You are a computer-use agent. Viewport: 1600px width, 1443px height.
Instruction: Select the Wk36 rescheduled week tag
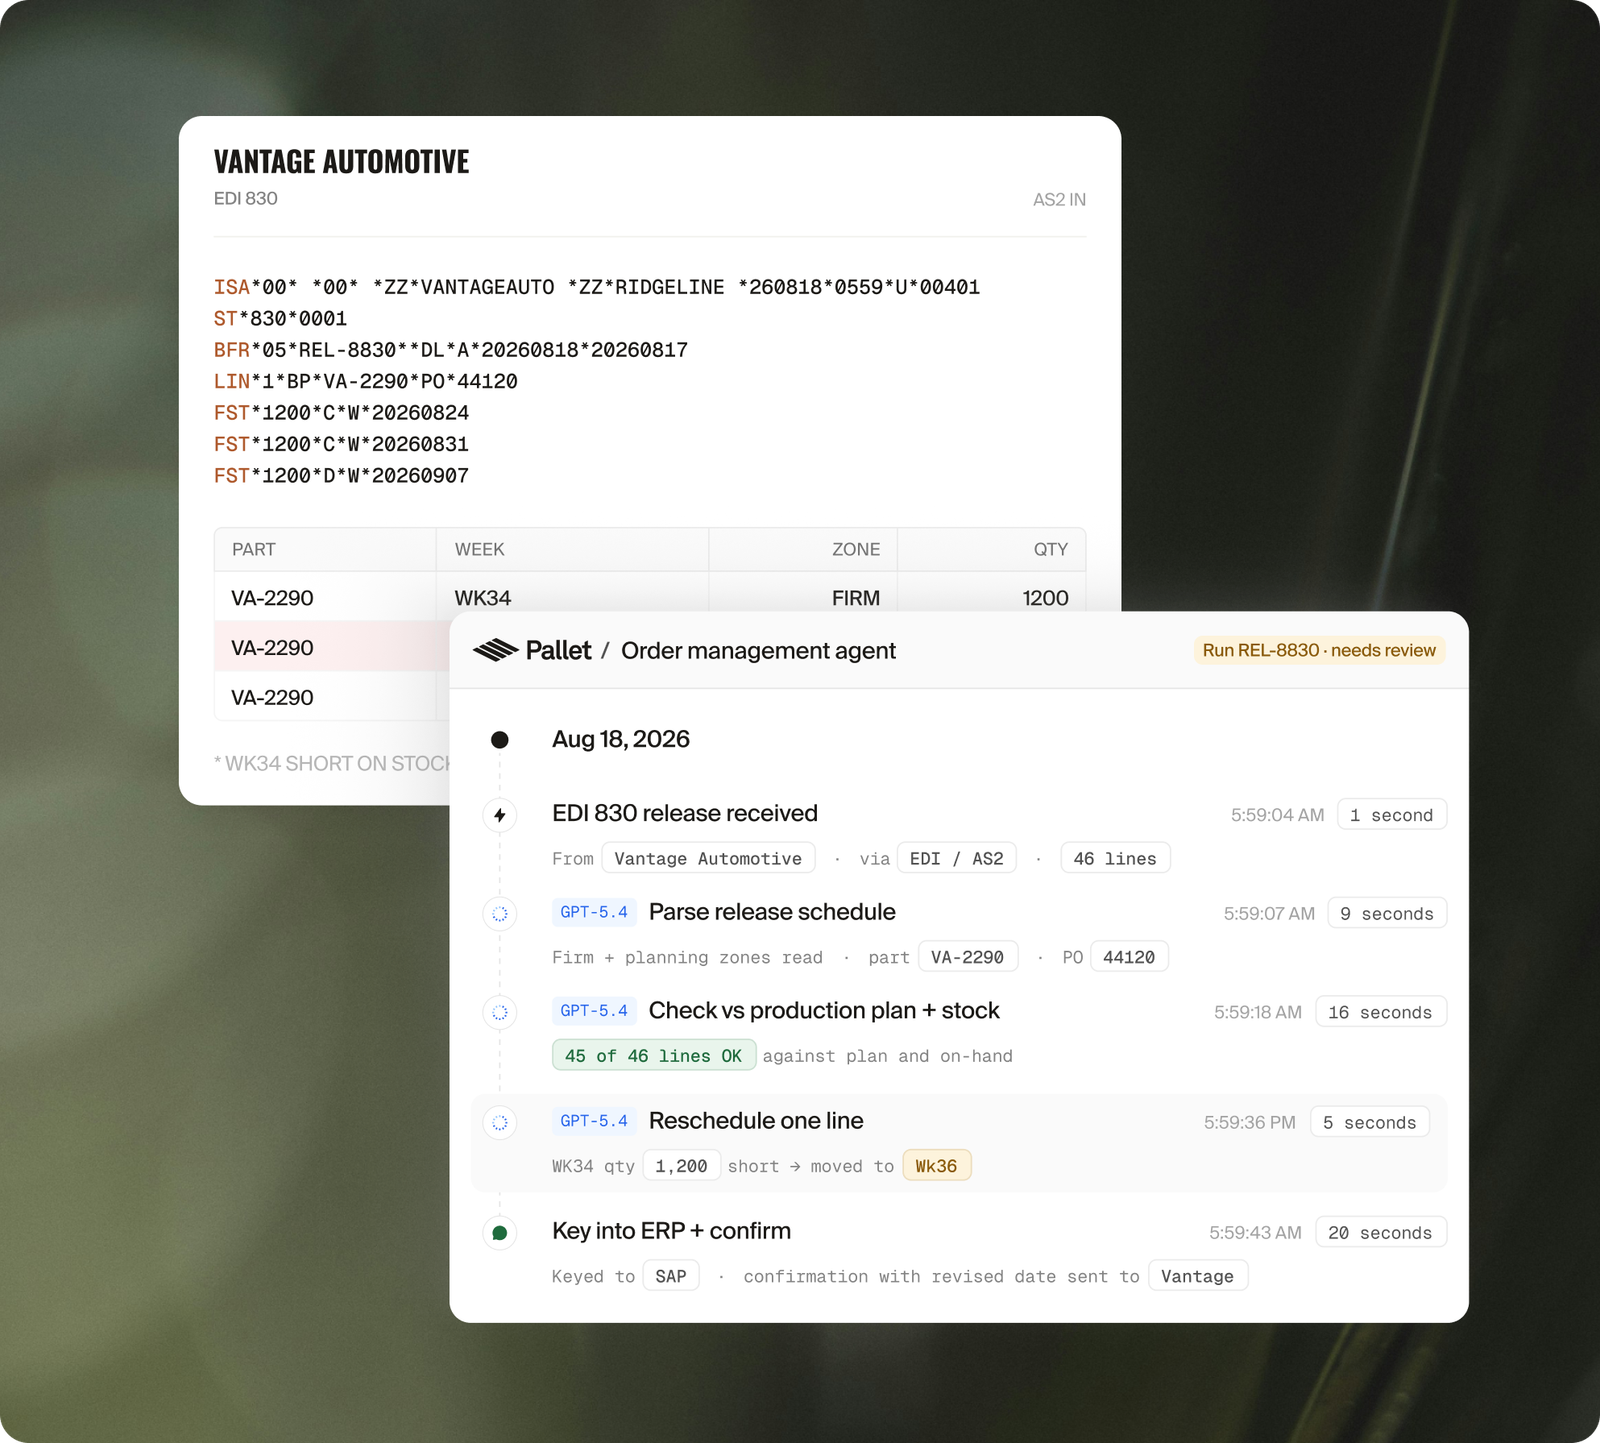click(x=937, y=1166)
